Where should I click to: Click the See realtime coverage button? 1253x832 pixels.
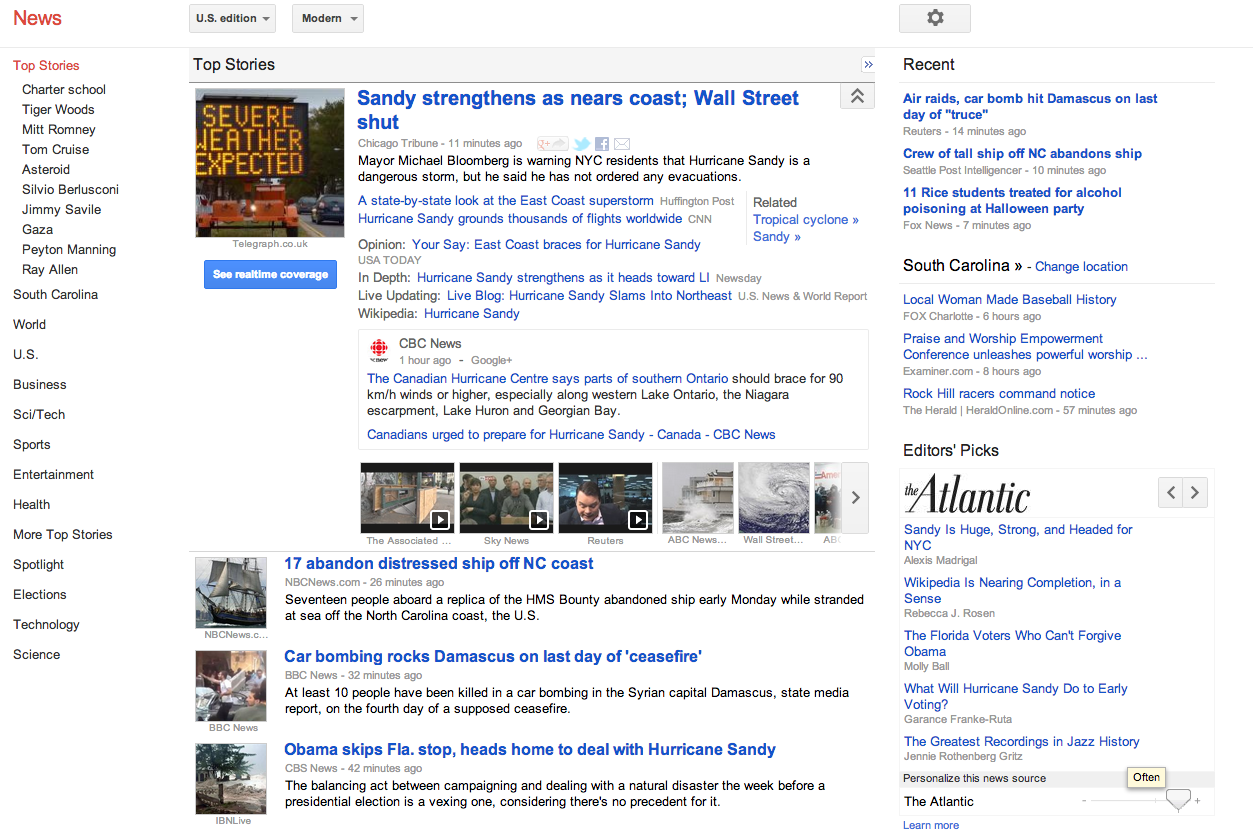point(270,274)
